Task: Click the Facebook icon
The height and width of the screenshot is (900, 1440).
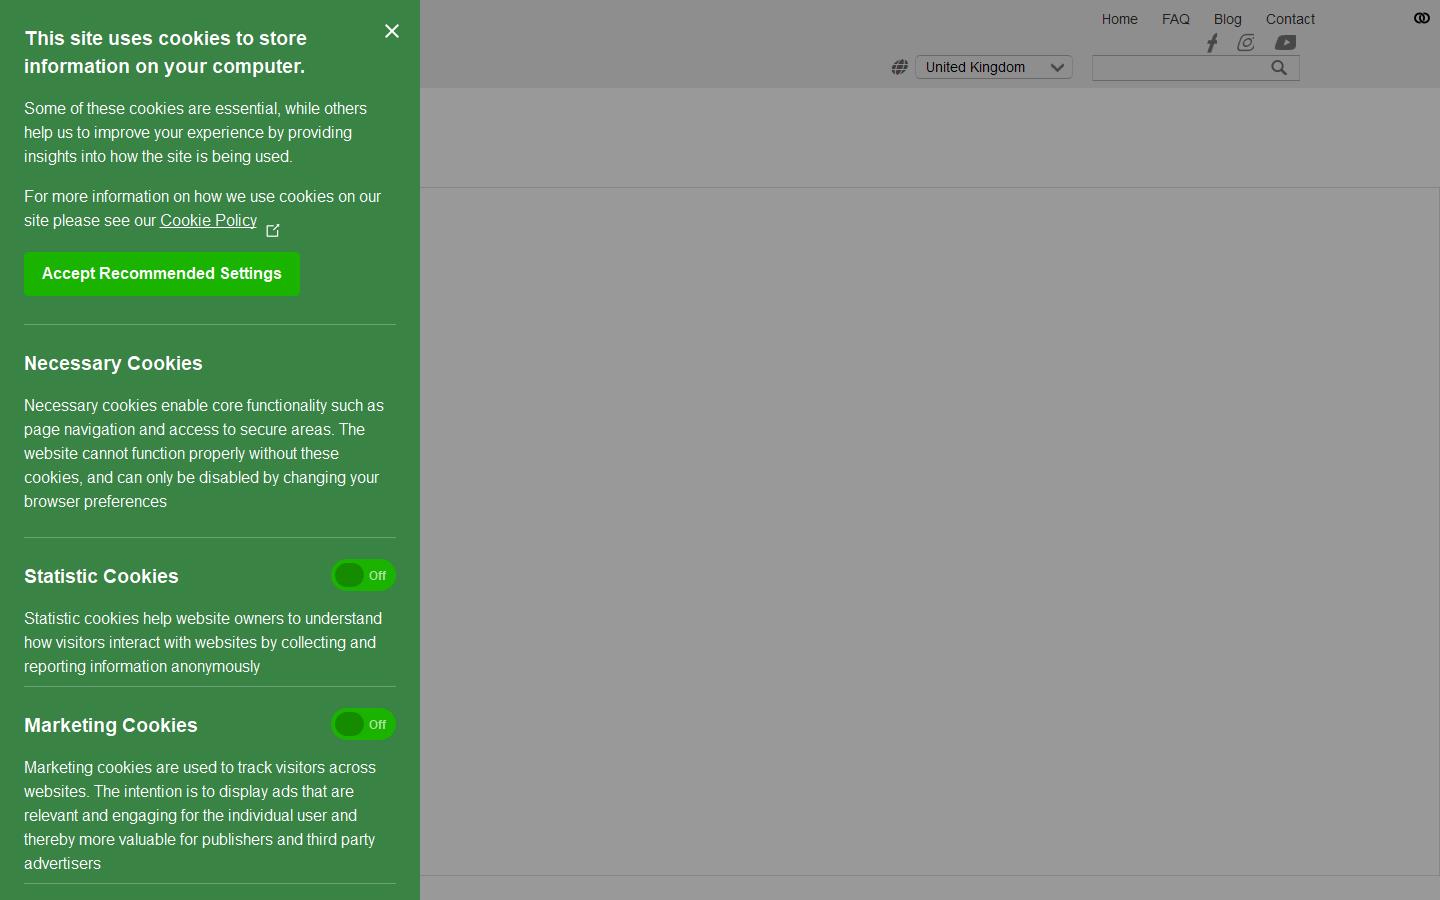Action: pyautogui.click(x=1212, y=43)
